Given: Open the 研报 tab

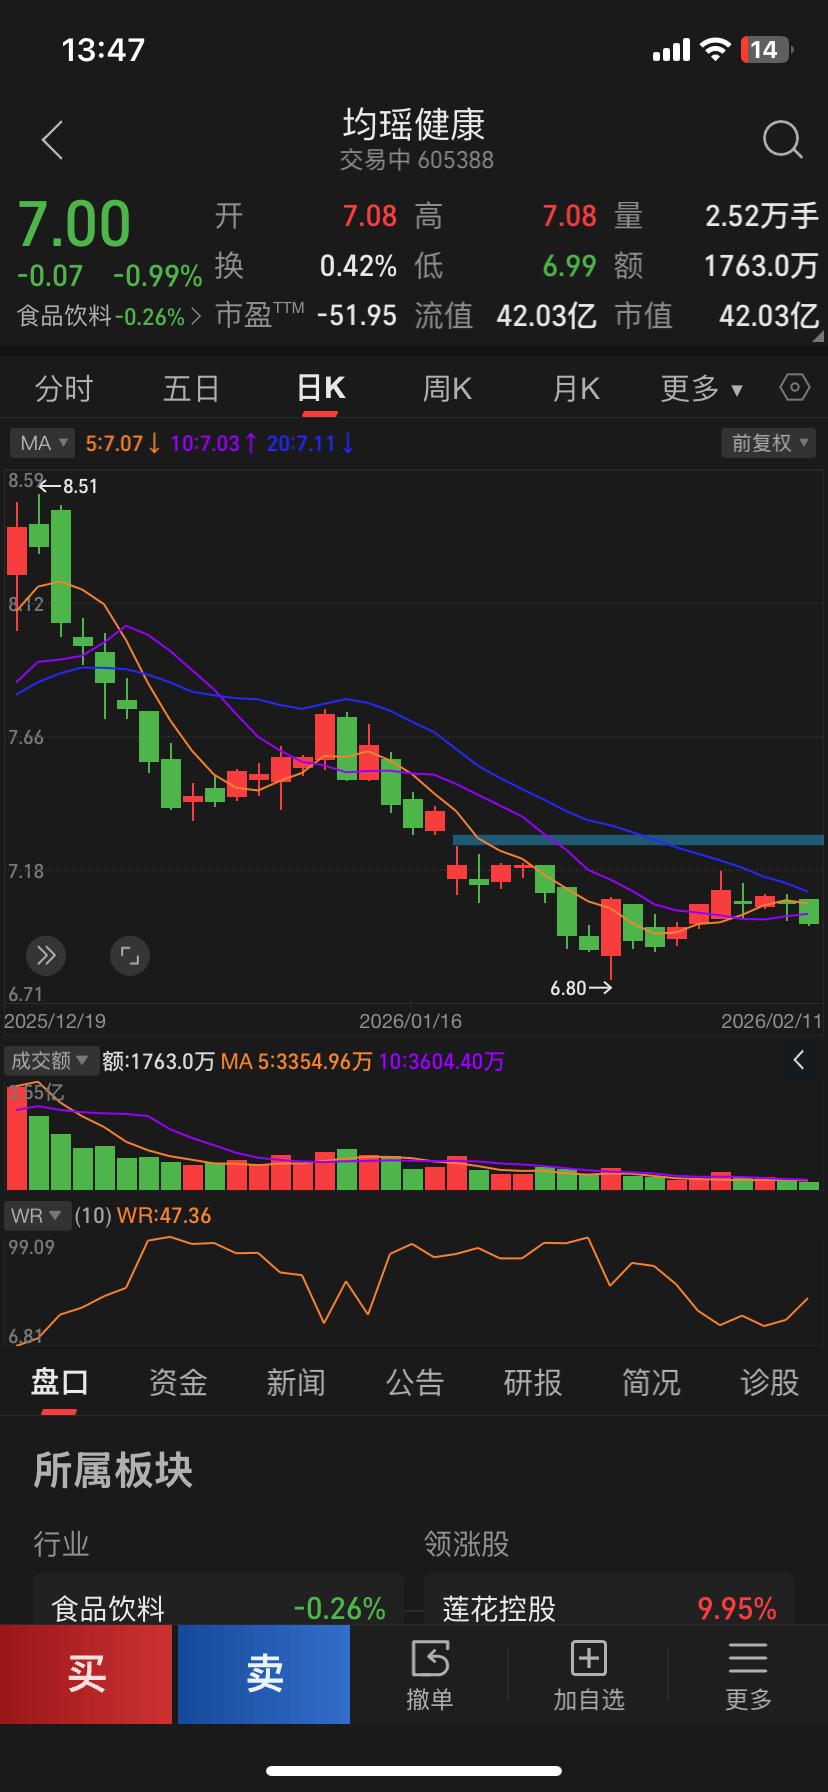Looking at the screenshot, I should click(x=533, y=1383).
